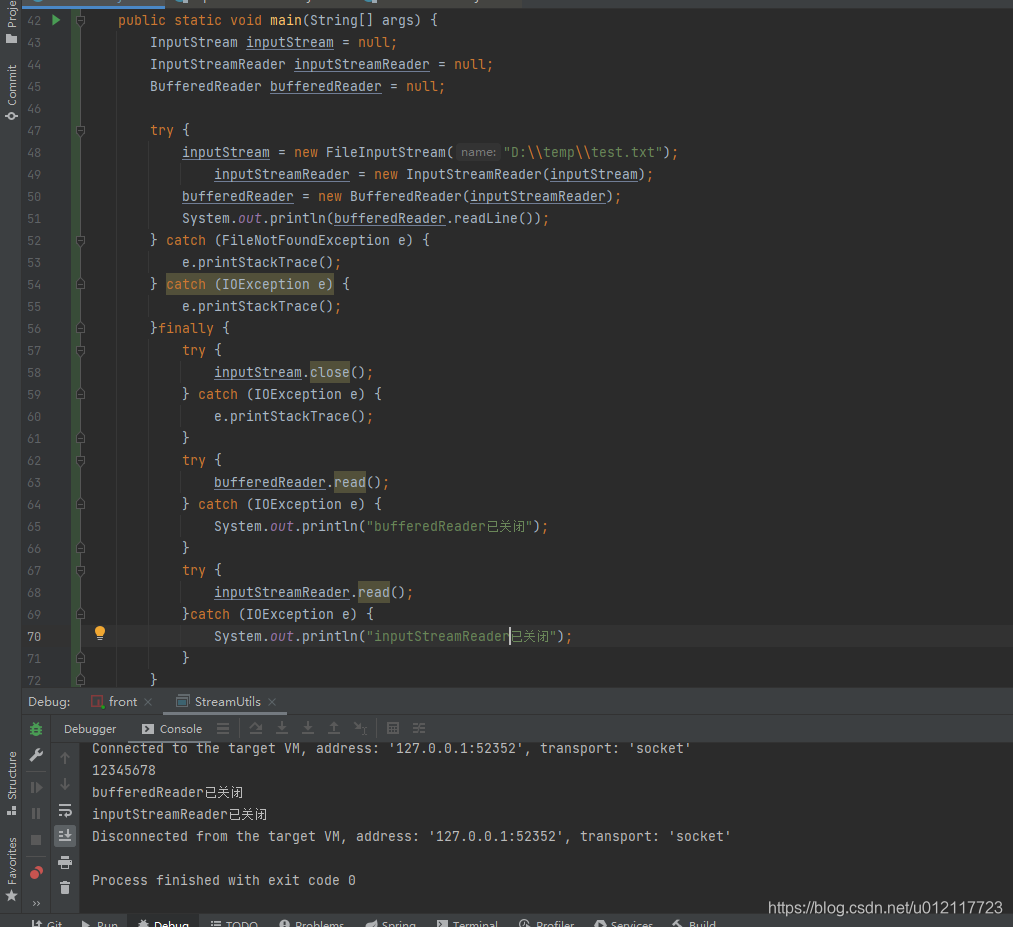Collapse the try block fold on line 47

tap(81, 130)
